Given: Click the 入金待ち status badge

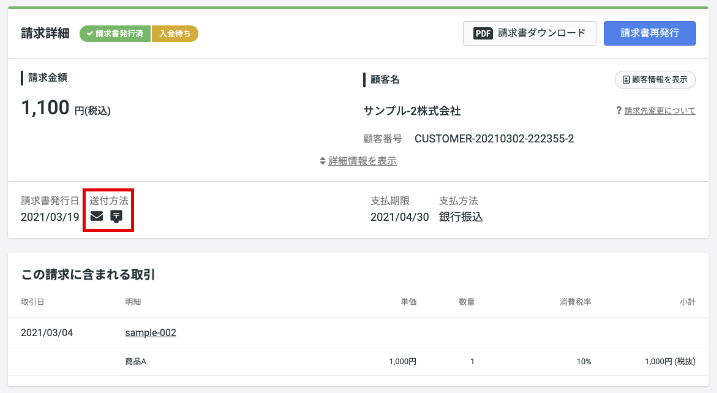Looking at the screenshot, I should pyautogui.click(x=175, y=33).
